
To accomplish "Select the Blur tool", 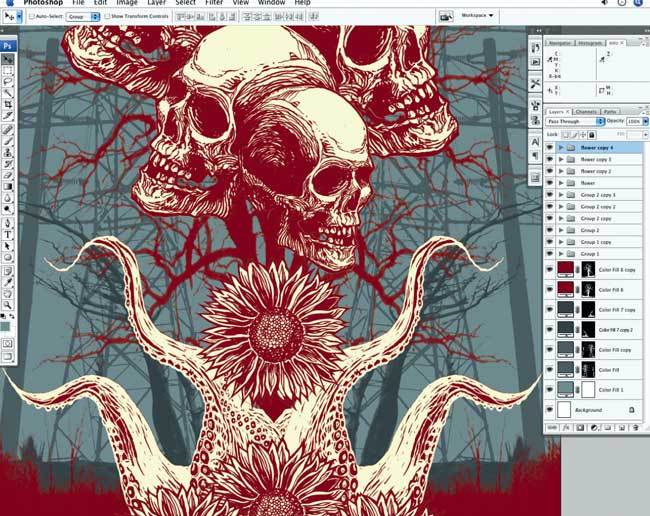I will [8, 197].
